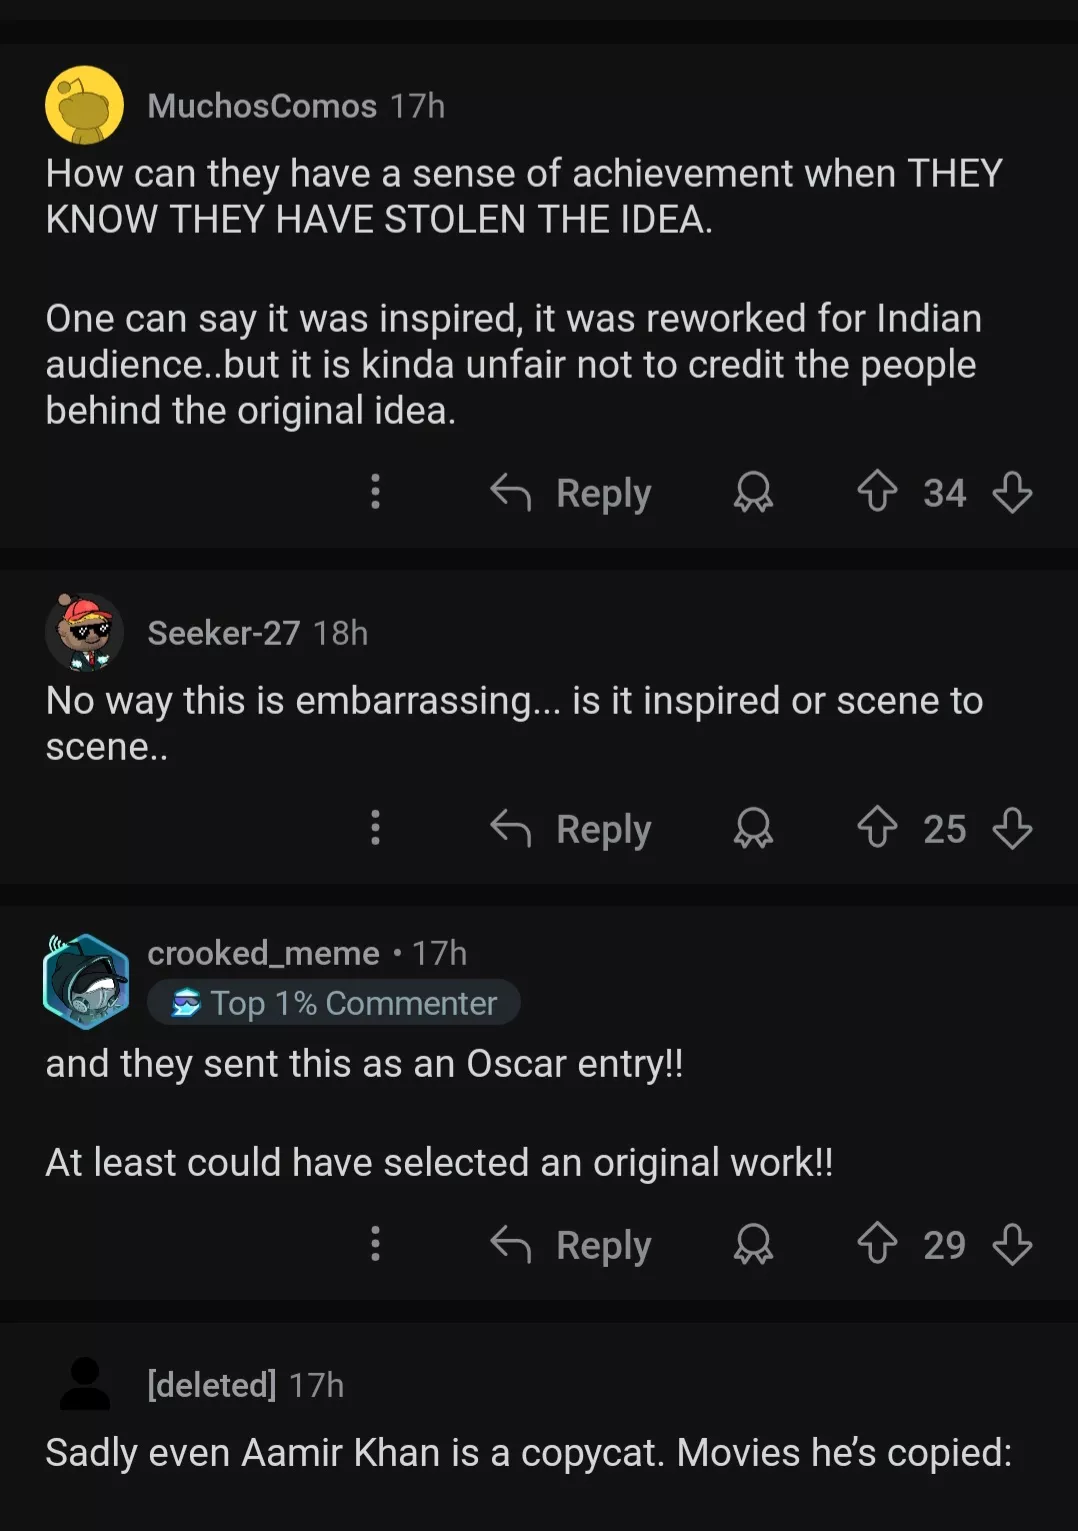Tap crooked_meme's avatar image
Image resolution: width=1078 pixels, height=1531 pixels.
(86, 981)
